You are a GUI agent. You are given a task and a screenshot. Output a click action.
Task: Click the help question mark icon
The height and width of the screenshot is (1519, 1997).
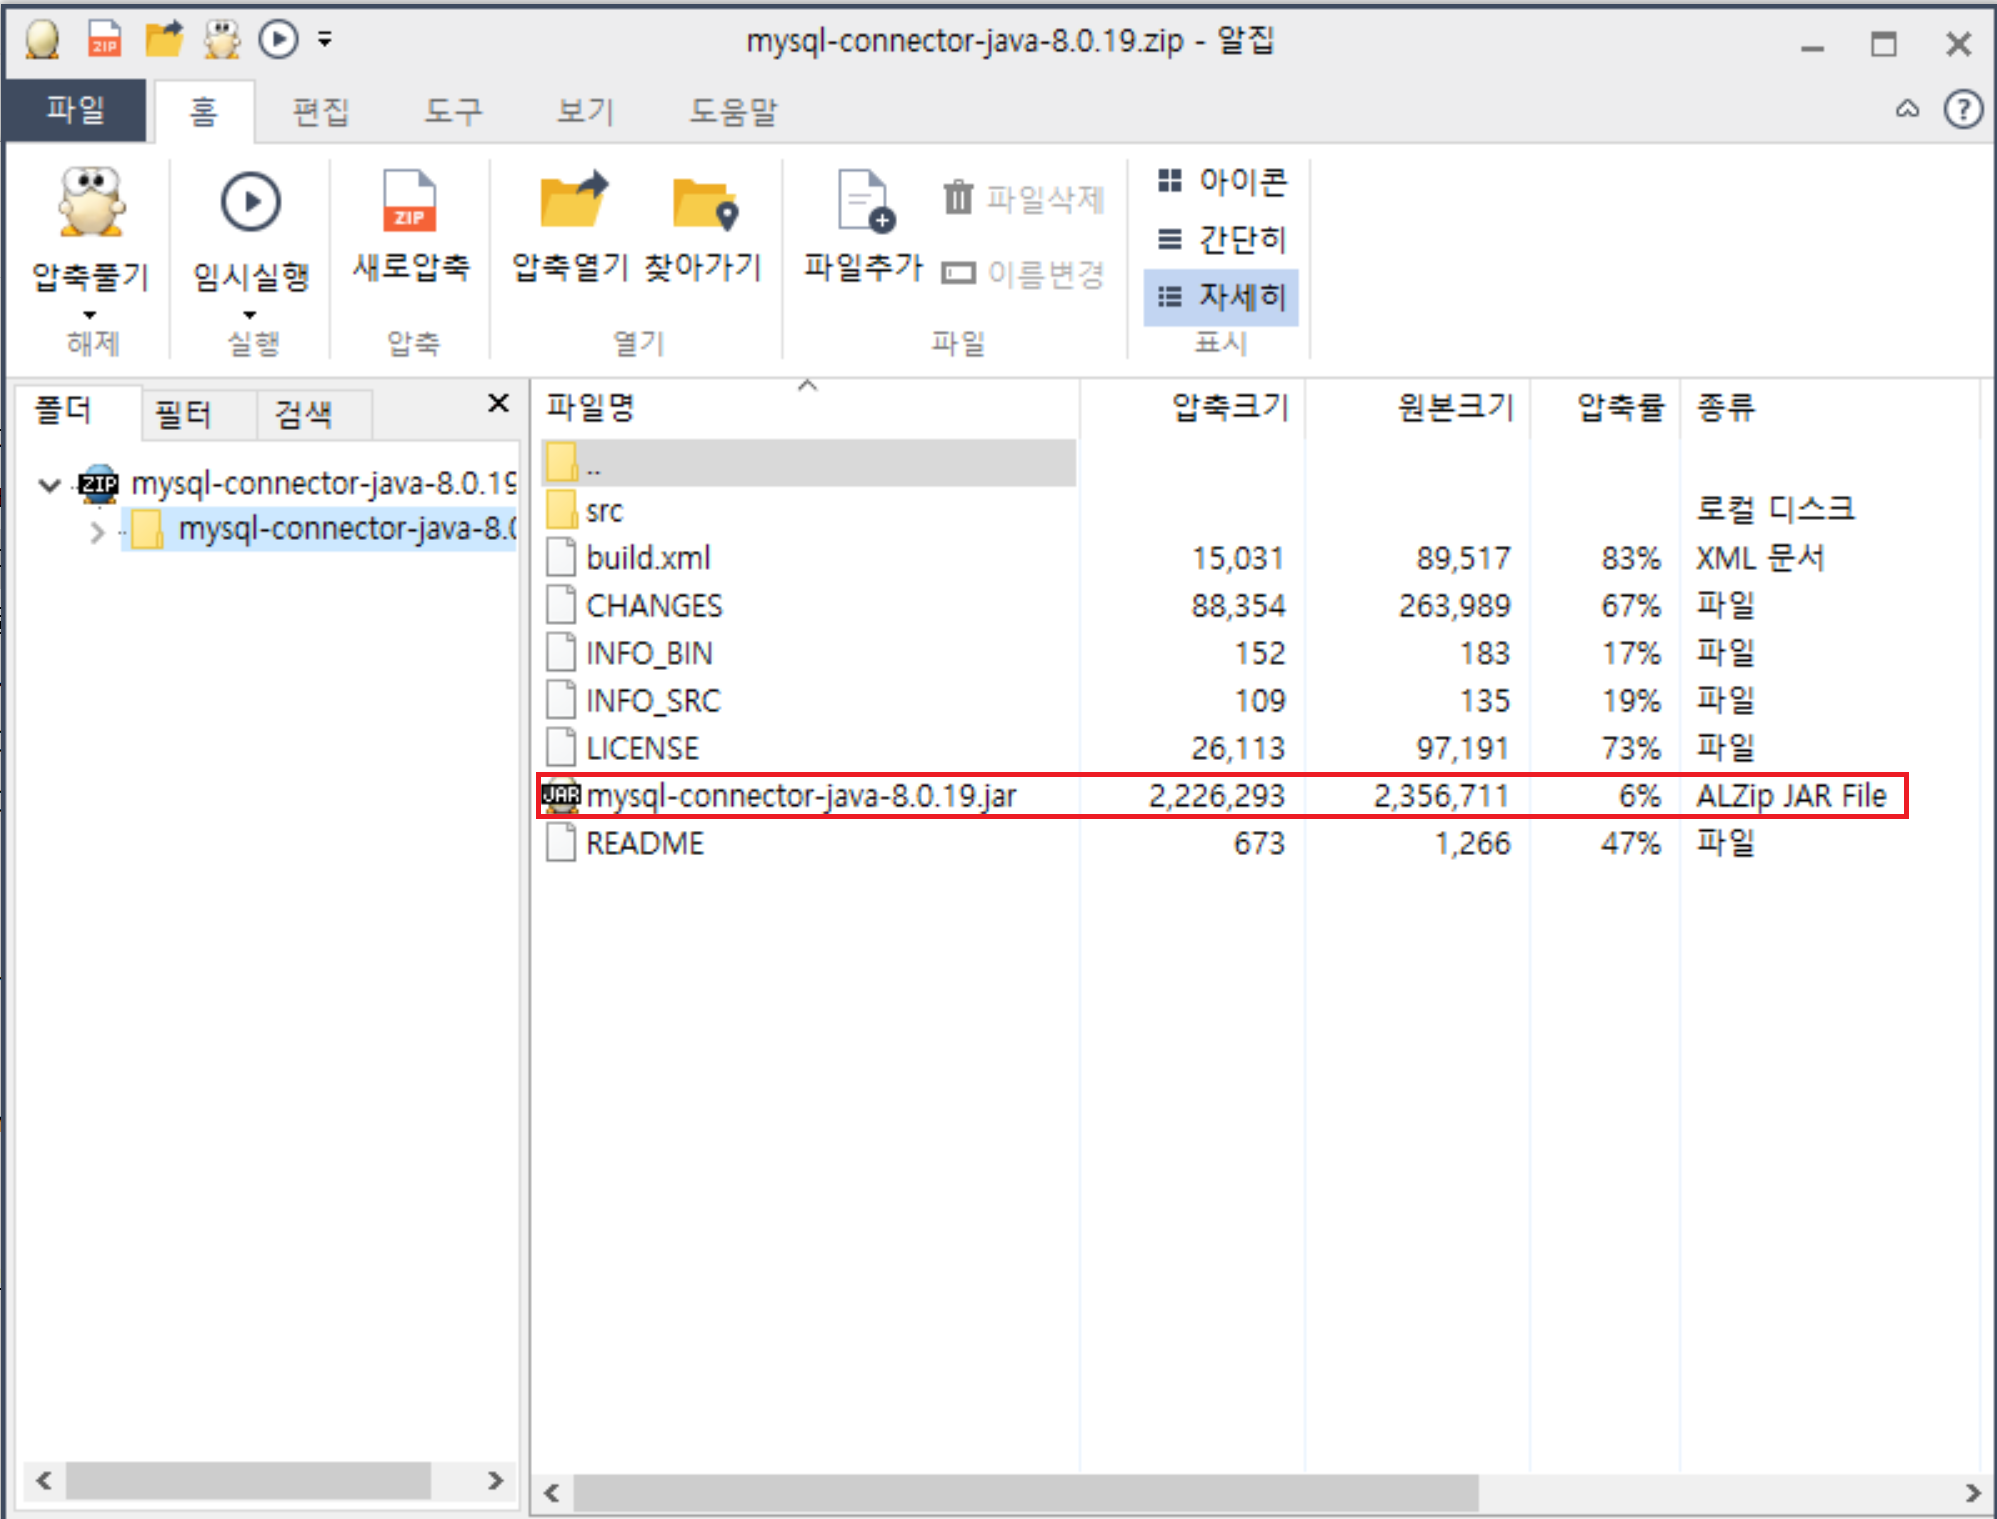(x=1962, y=109)
